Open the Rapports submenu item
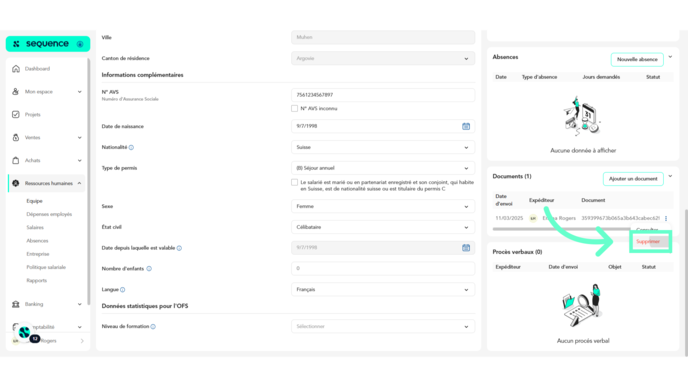Screen dimensions: 688x387 click(36, 280)
